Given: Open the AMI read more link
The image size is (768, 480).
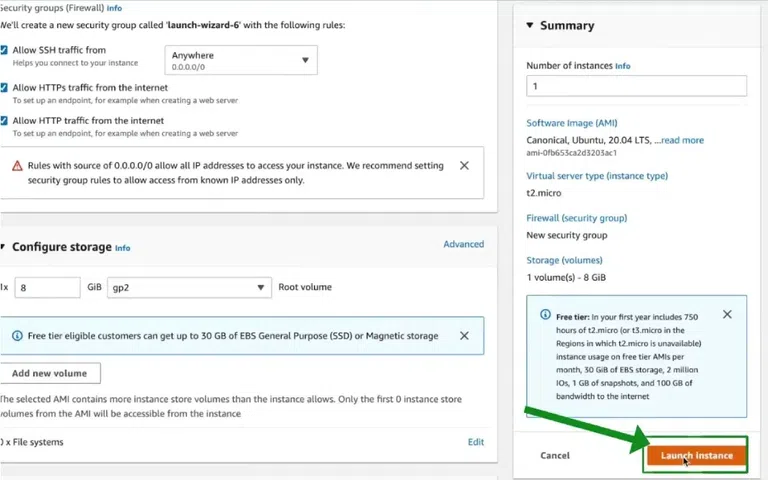Looking at the screenshot, I should pos(681,140).
